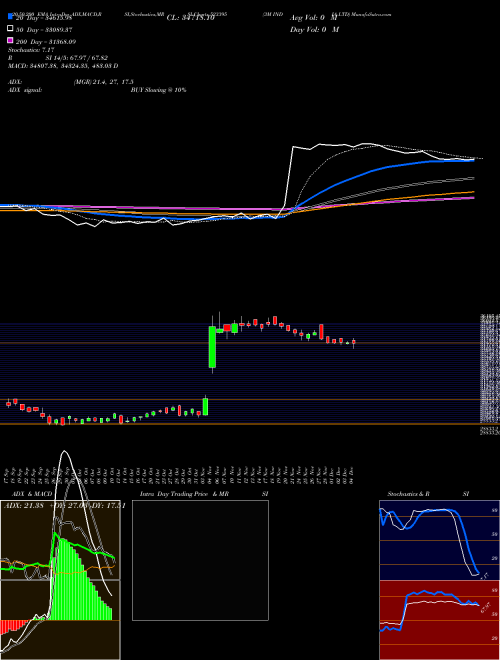The width and height of the screenshot is (500, 660).
Task: Click the ADX 21.38 +DY -DY readout
Action: [x=64, y=506]
